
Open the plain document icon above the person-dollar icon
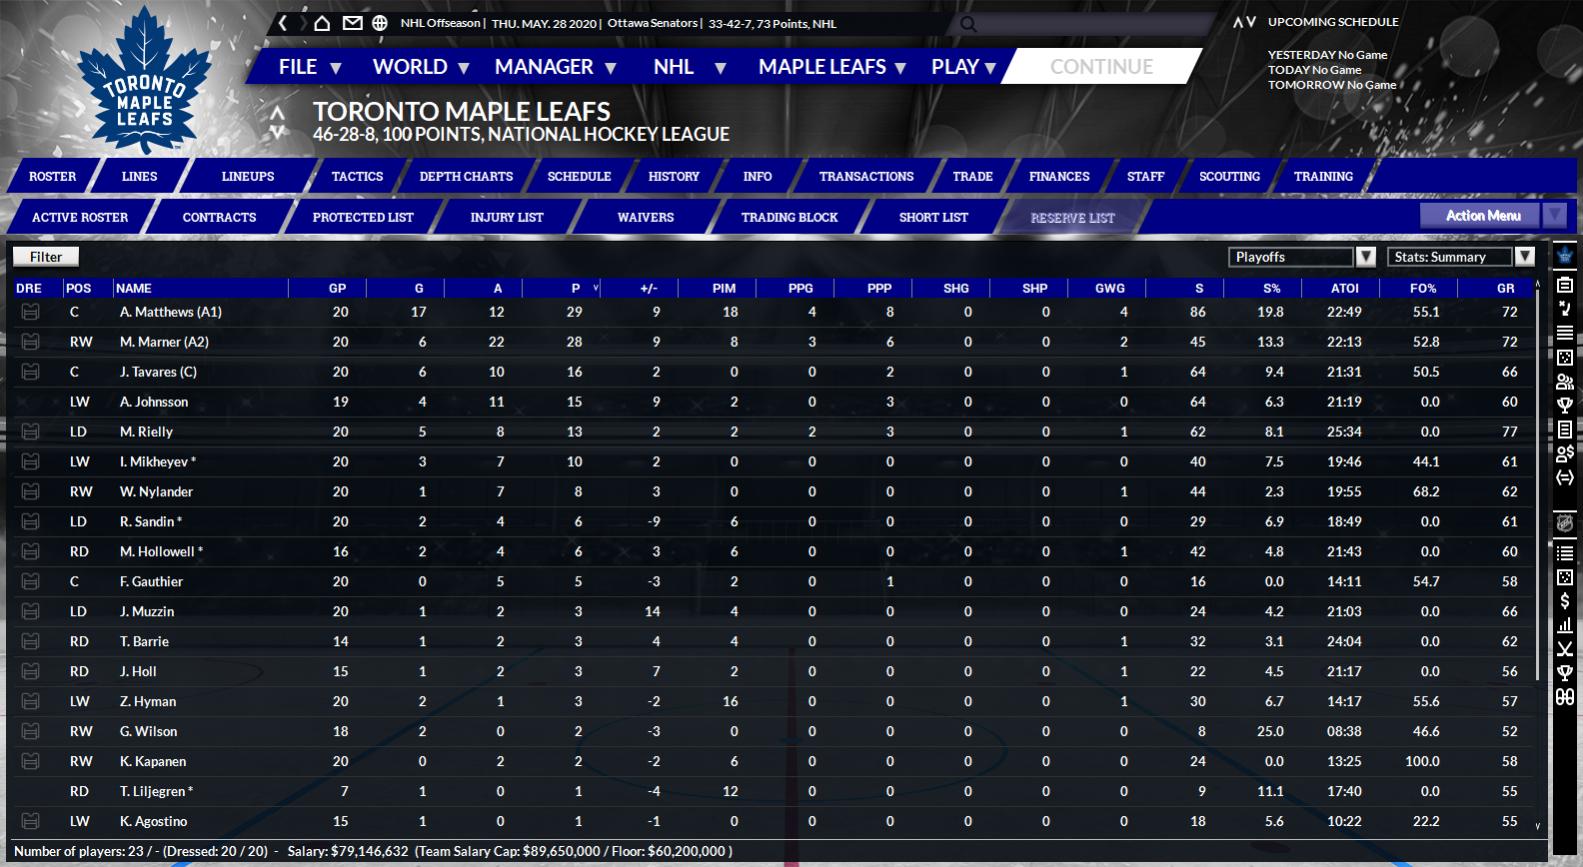click(1565, 429)
